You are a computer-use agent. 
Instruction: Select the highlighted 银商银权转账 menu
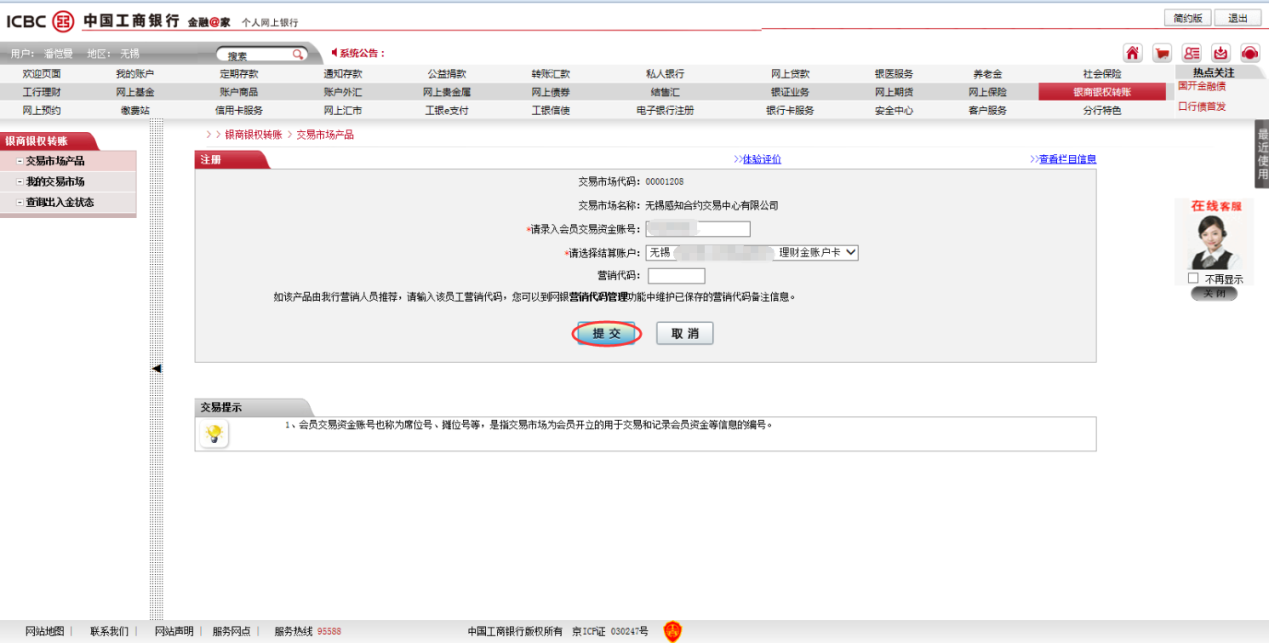(x=1102, y=92)
